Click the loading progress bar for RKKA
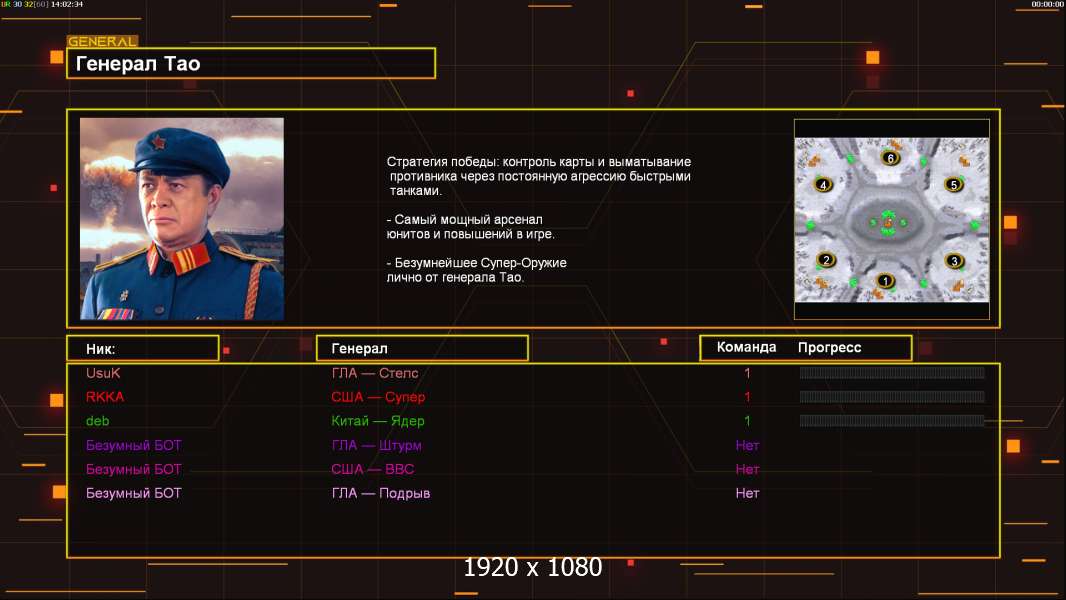This screenshot has height=600, width=1066. [x=892, y=397]
